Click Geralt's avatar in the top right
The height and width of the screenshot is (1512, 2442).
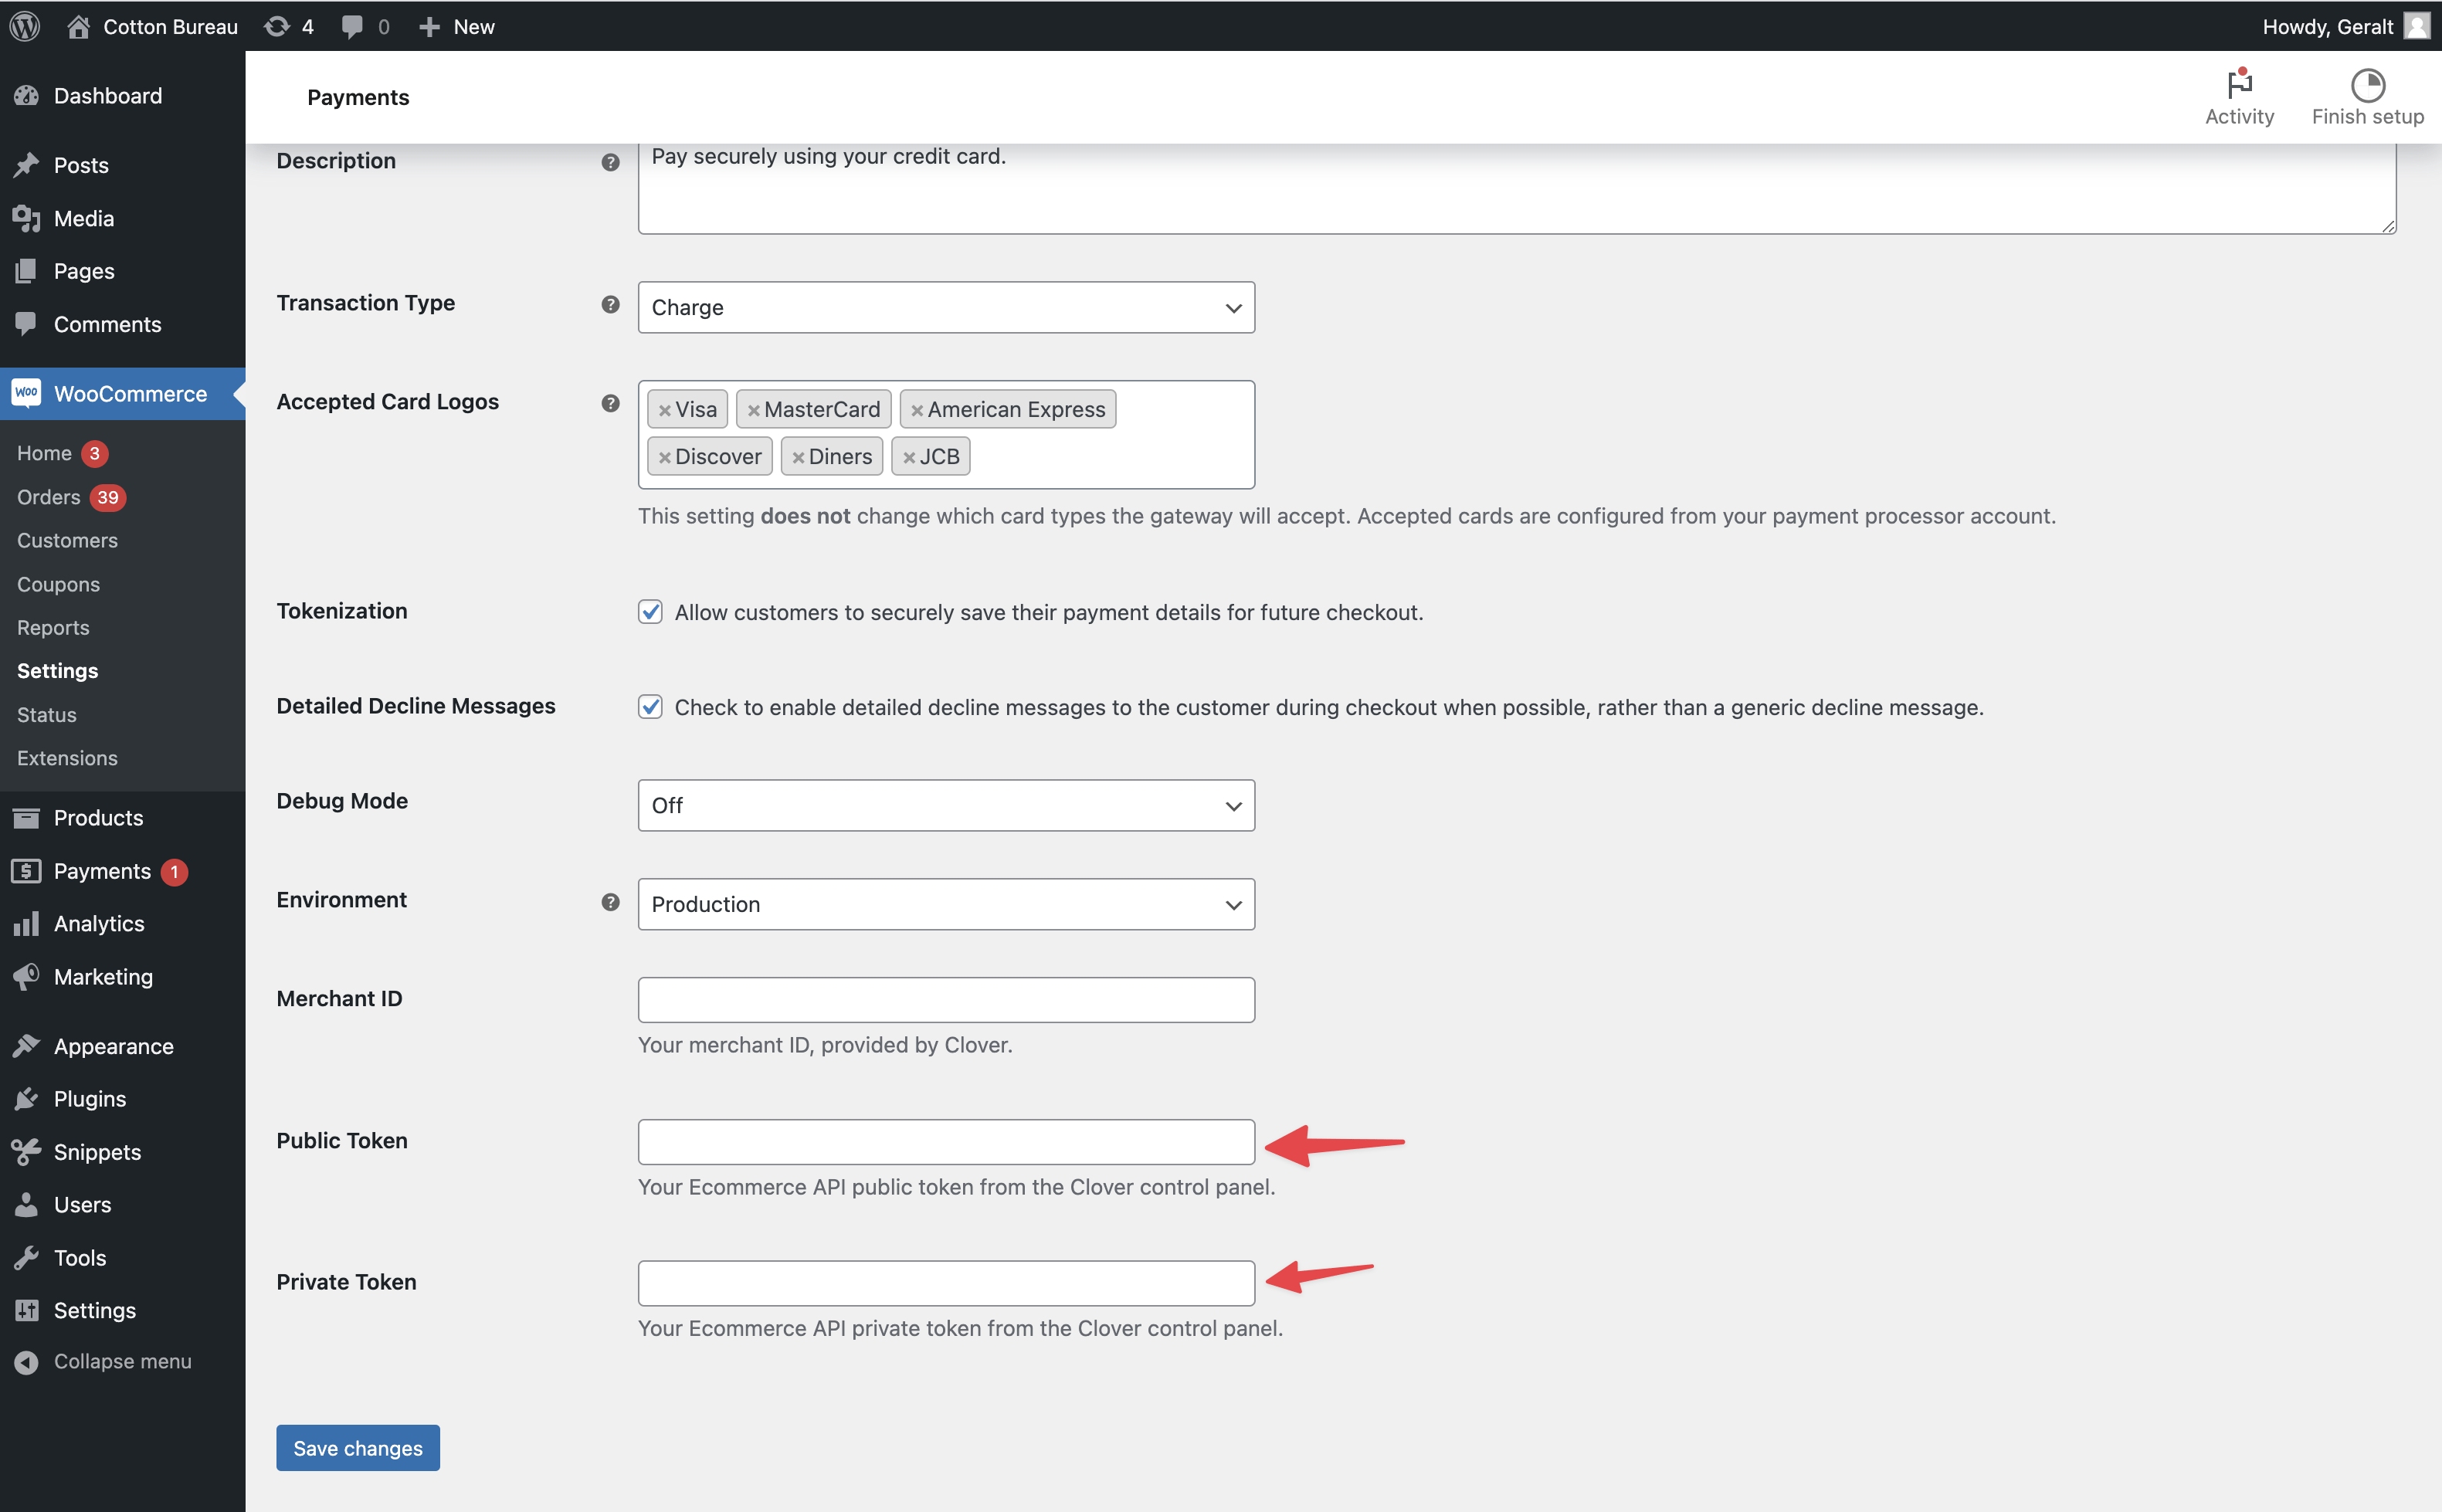2417,26
